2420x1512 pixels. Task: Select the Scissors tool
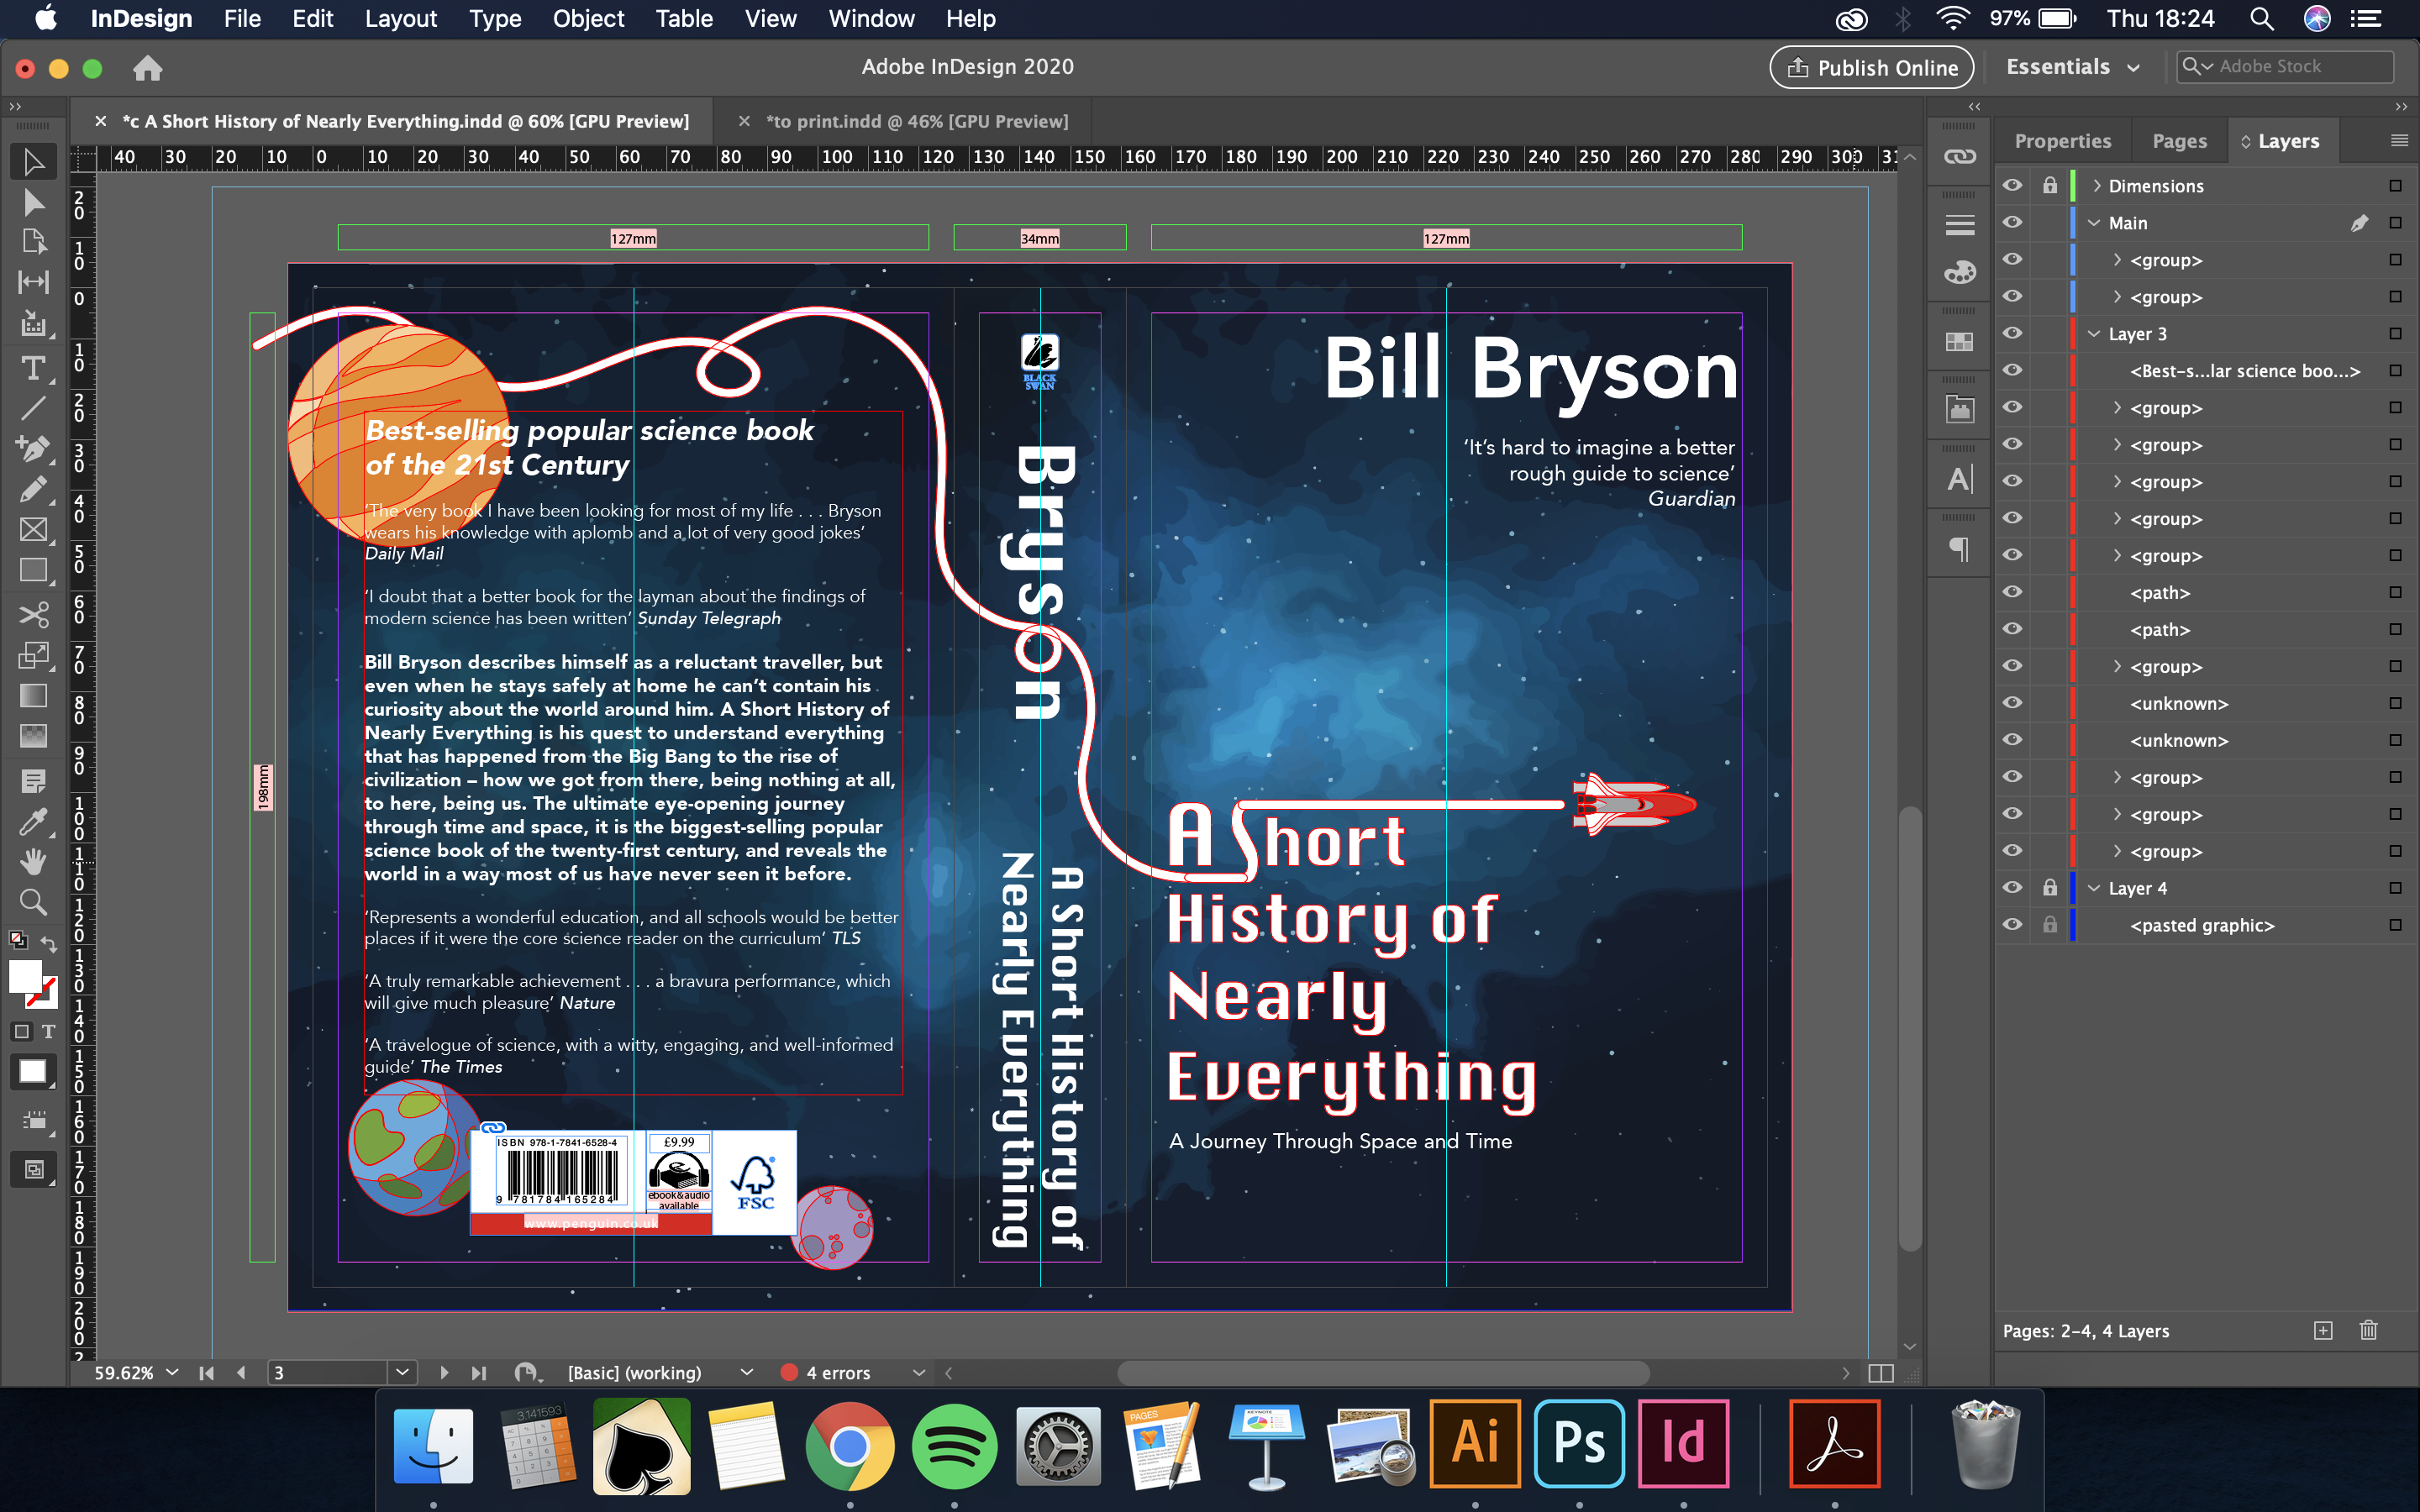pyautogui.click(x=33, y=615)
